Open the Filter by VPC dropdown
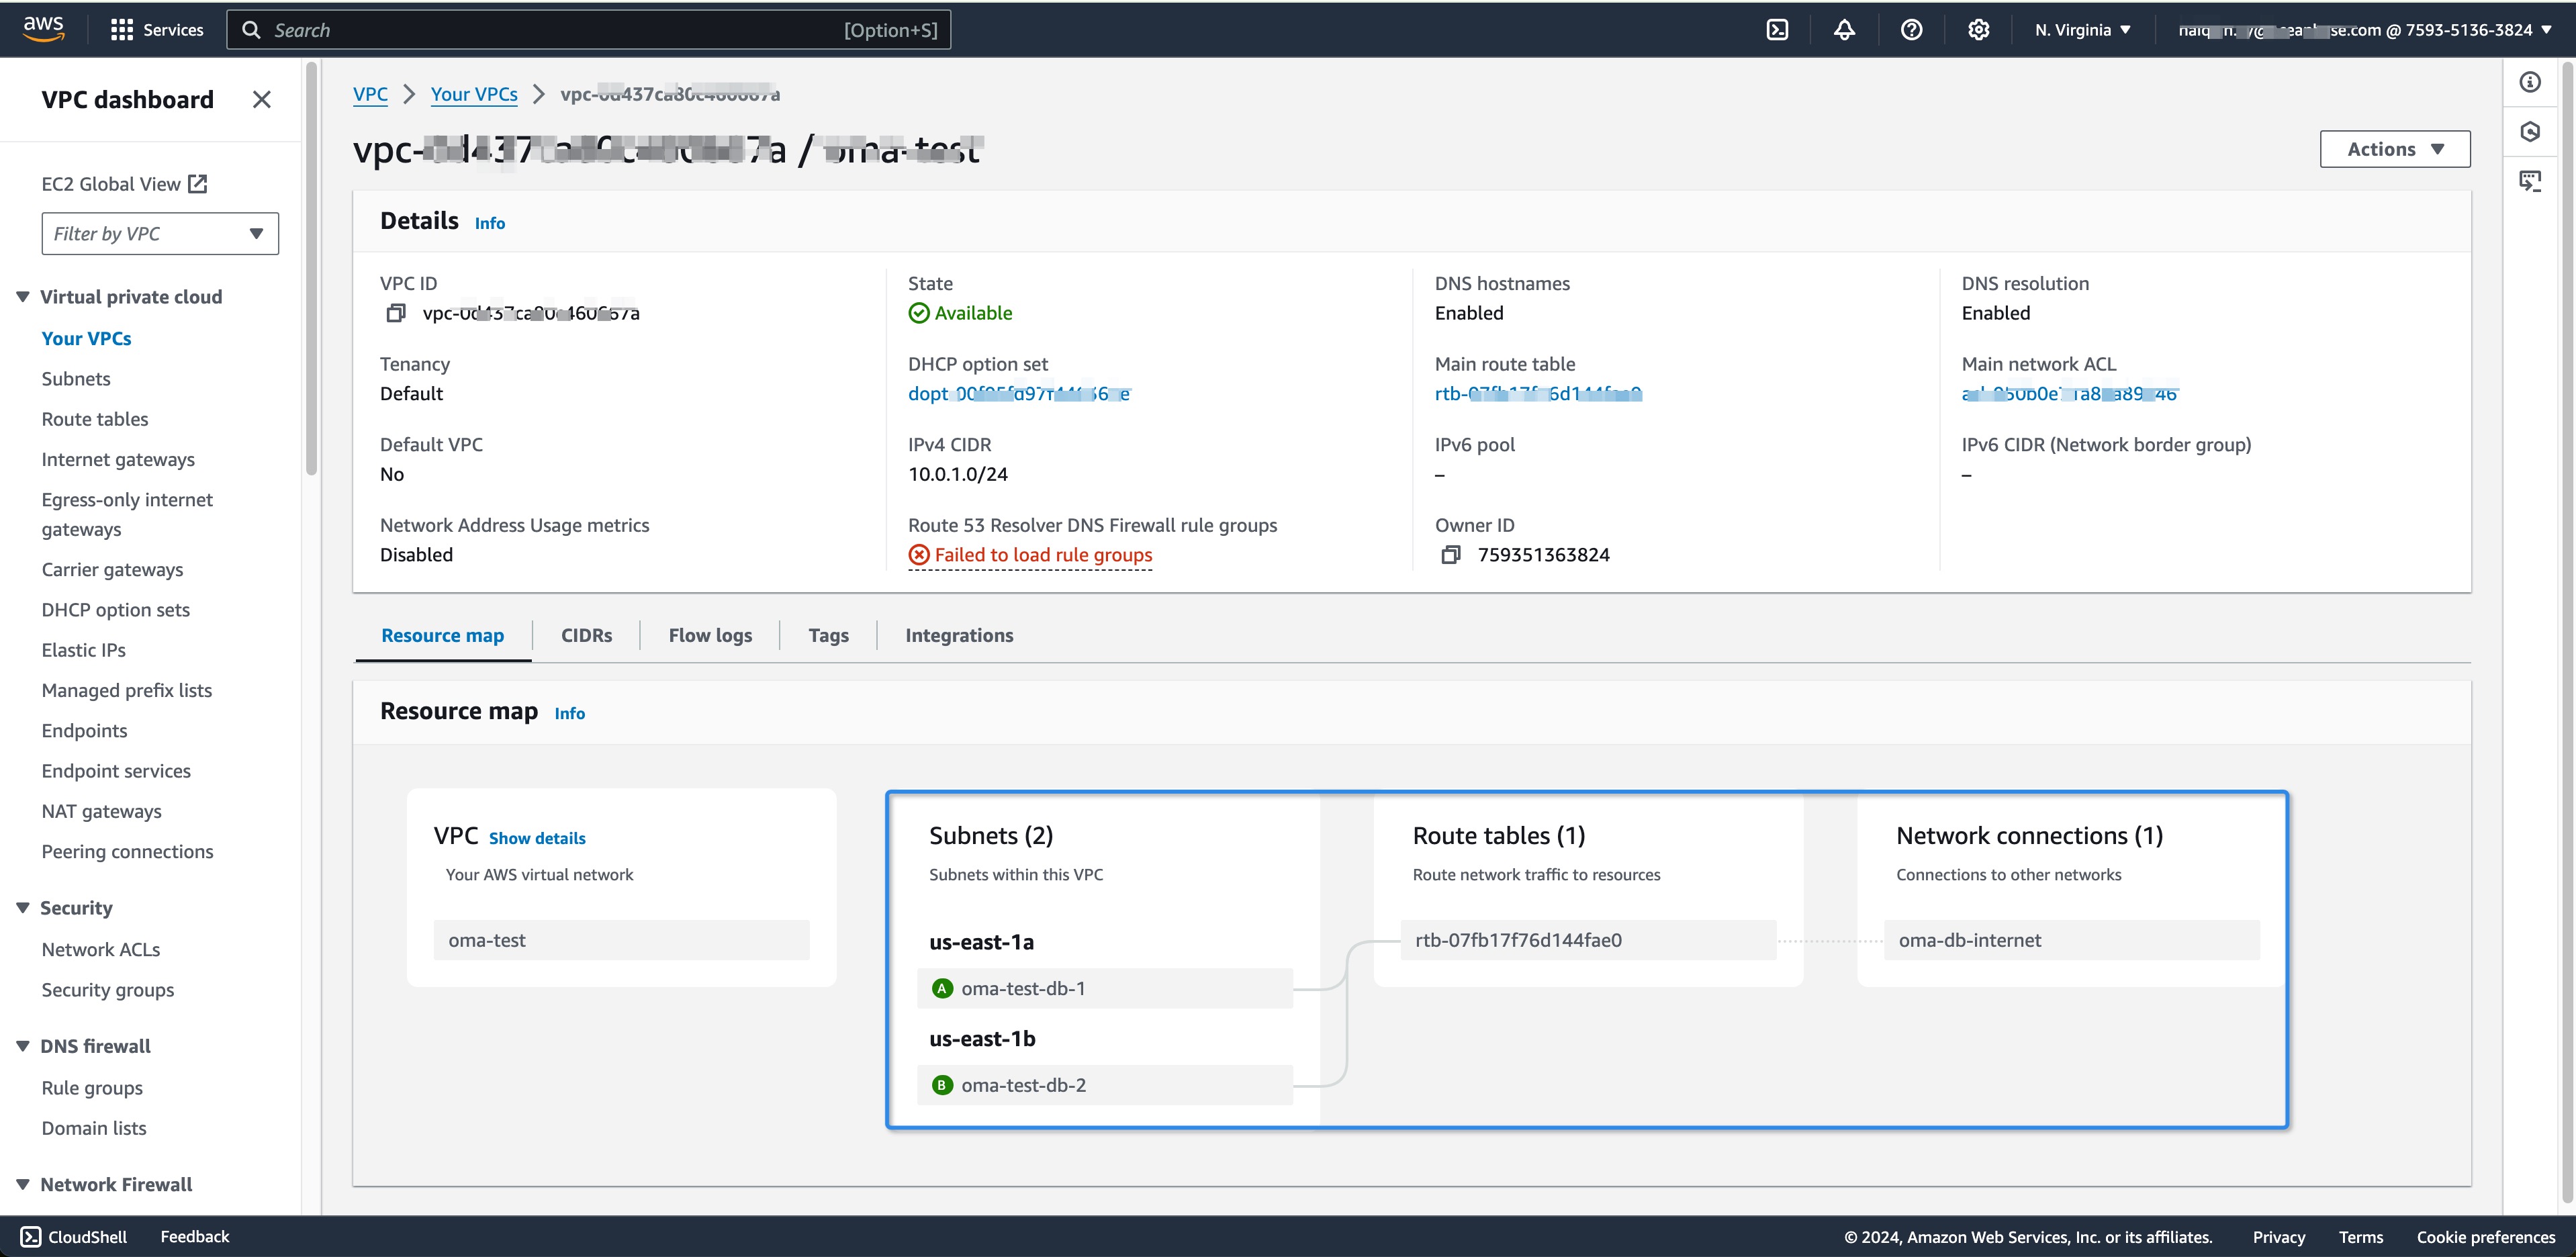 pyautogui.click(x=160, y=234)
